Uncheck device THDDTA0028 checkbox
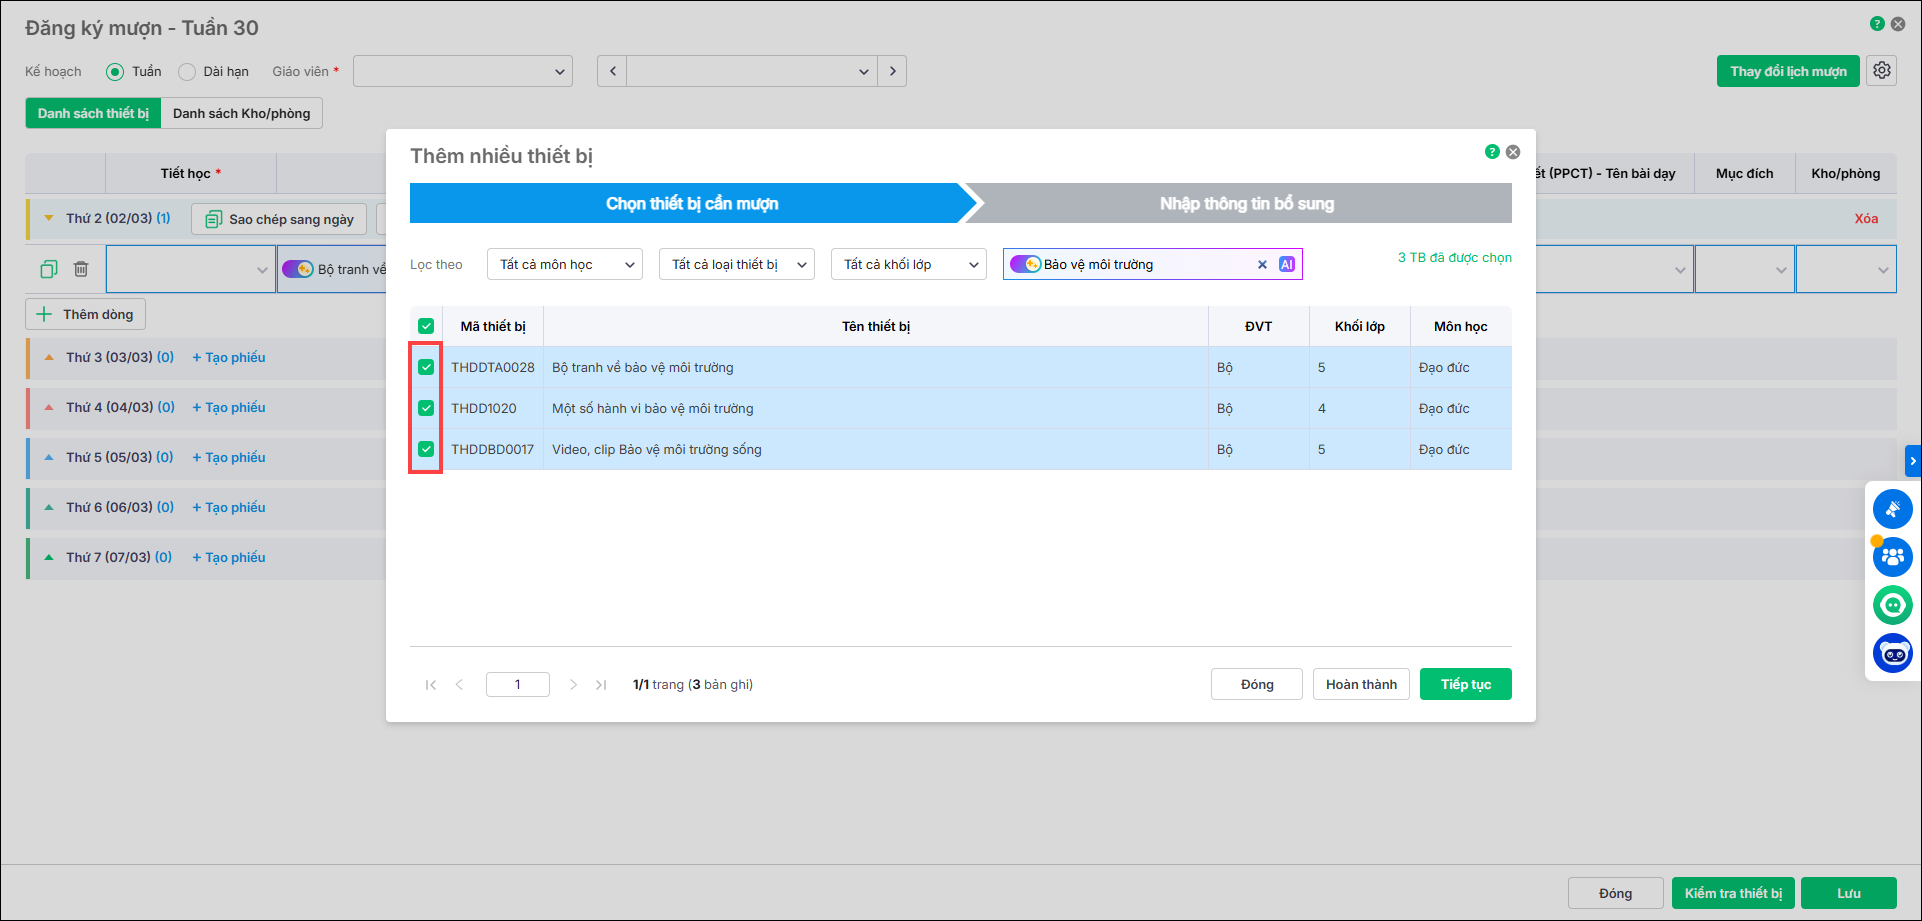Screen dimensions: 1922x921 [x=426, y=367]
